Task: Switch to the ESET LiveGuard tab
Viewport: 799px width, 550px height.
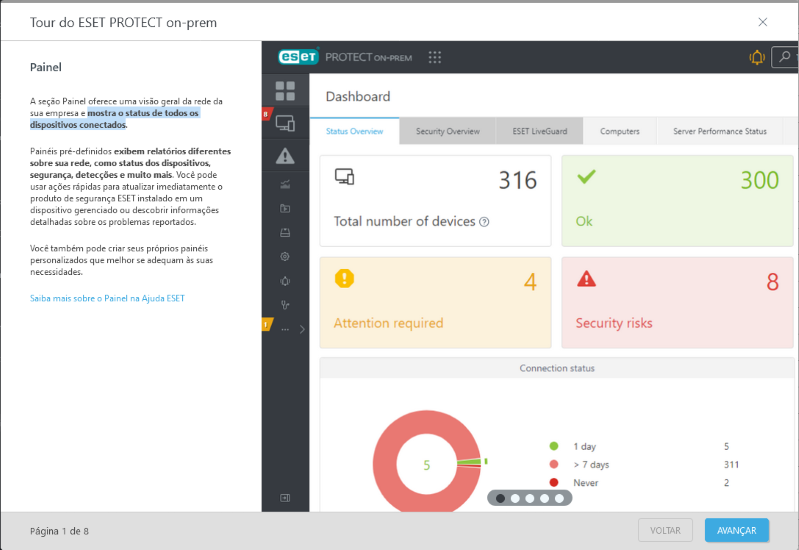Action: click(539, 131)
